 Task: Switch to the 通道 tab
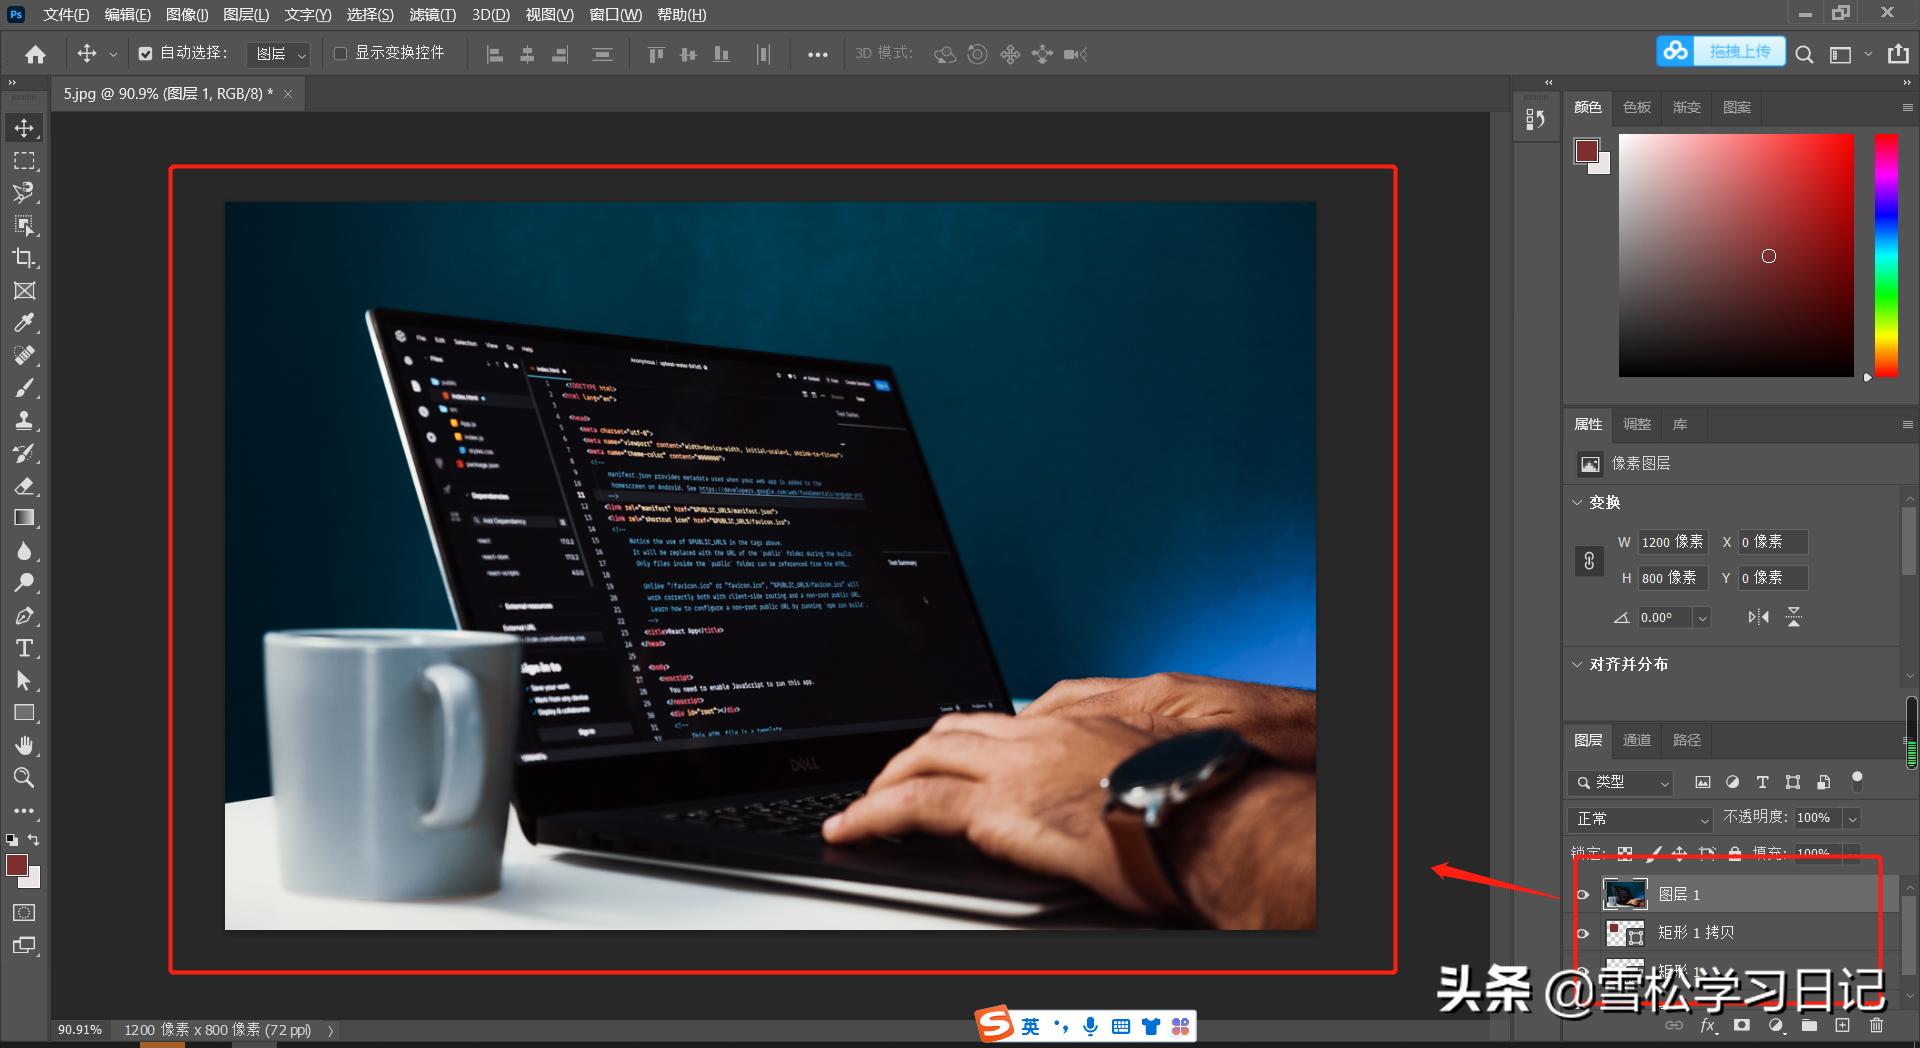[x=1637, y=740]
